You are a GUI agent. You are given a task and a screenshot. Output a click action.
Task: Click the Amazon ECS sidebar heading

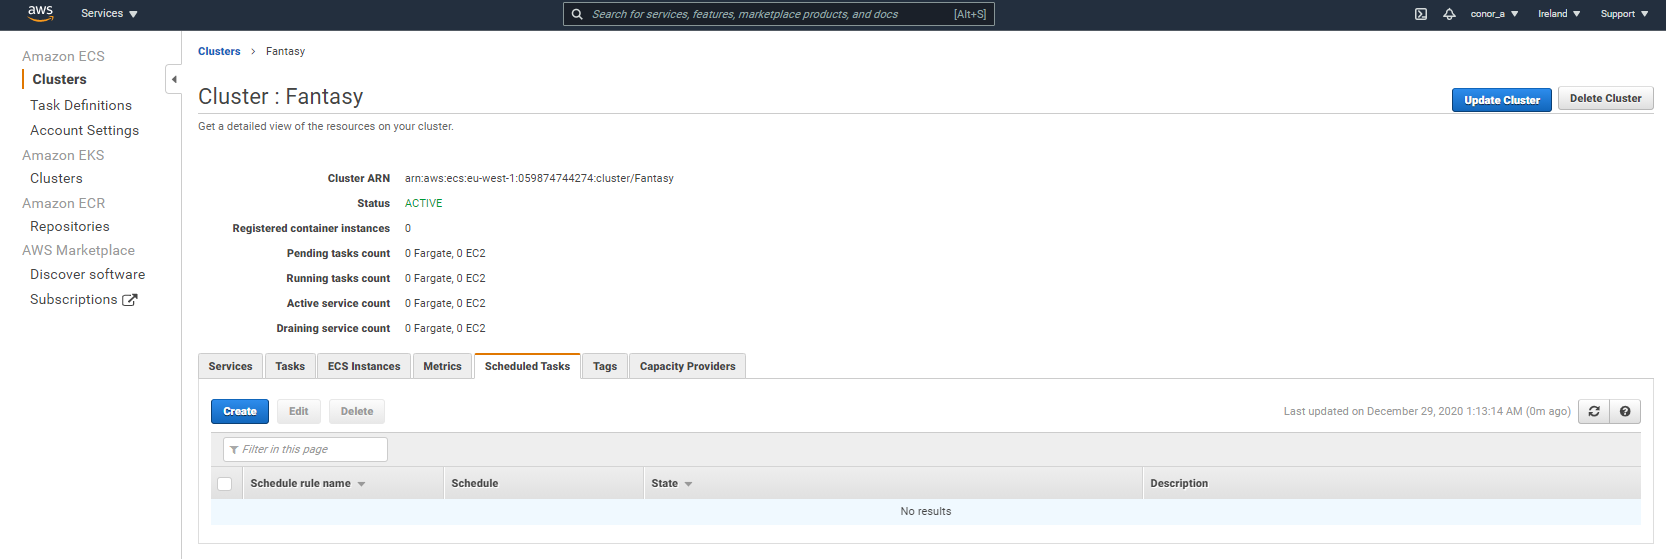pyautogui.click(x=63, y=56)
